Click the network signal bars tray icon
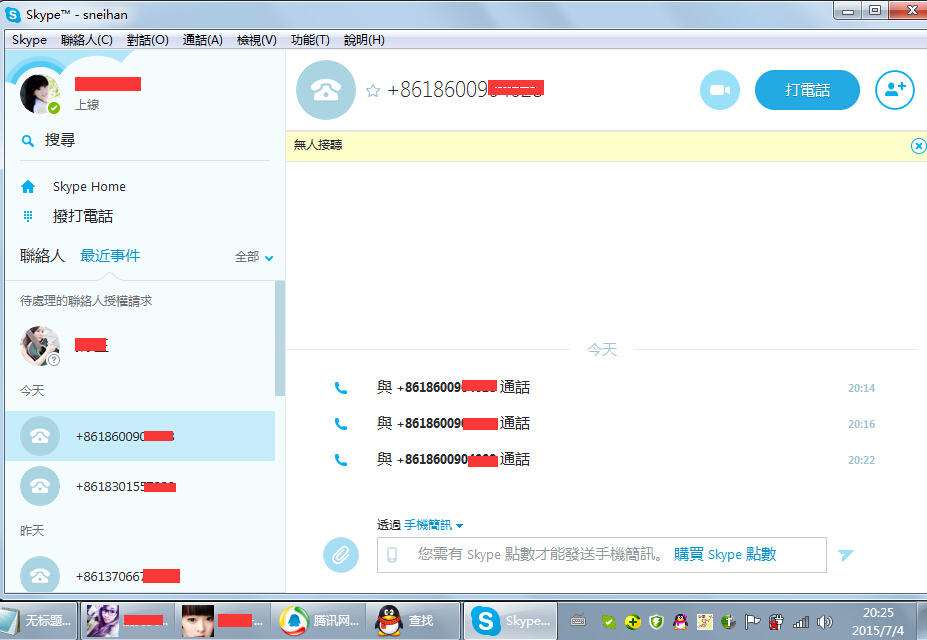Viewport: 927px width, 640px height. 801,622
